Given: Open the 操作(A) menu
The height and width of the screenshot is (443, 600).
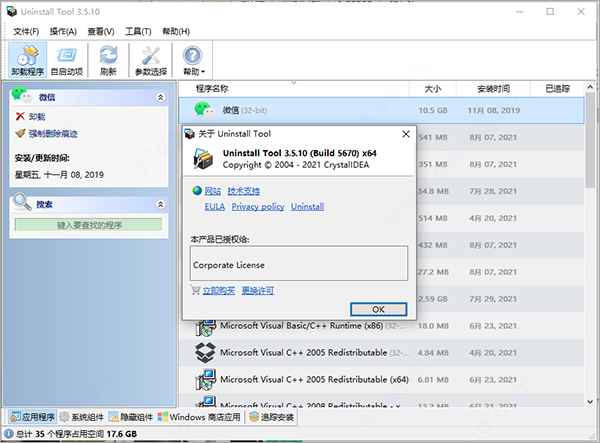Looking at the screenshot, I should pyautogui.click(x=63, y=31).
